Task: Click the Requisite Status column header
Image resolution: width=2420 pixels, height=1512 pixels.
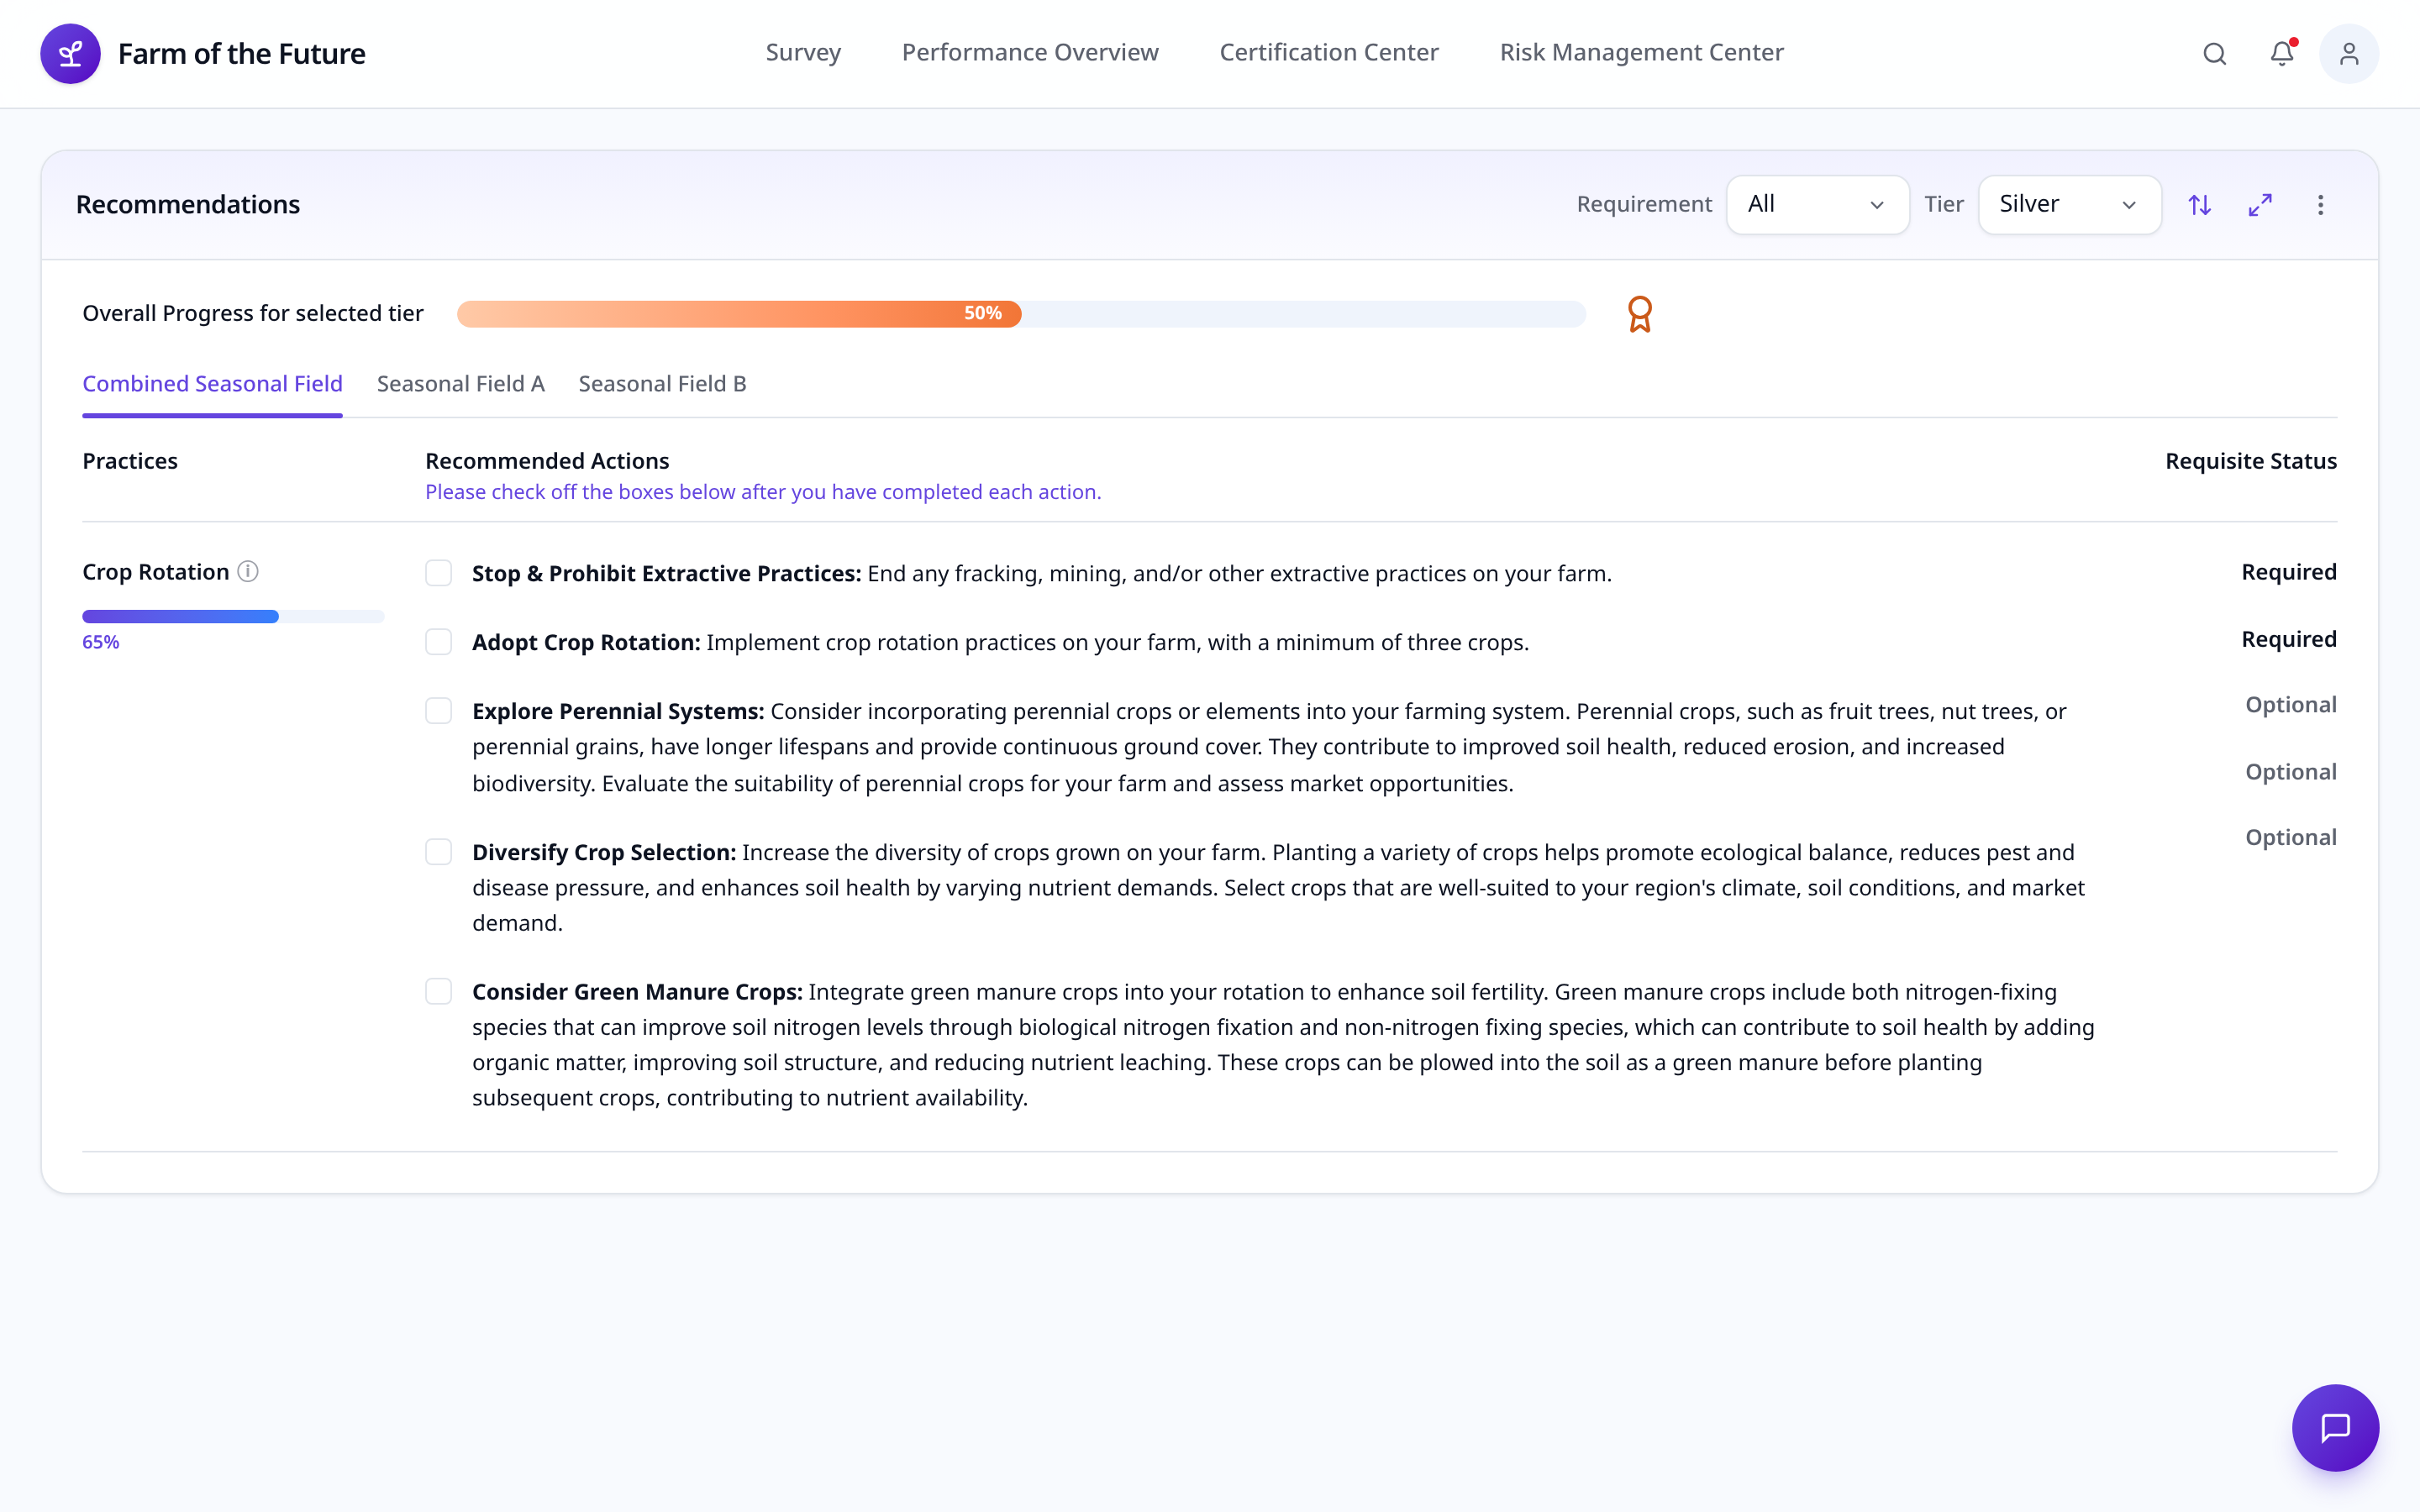Action: tap(2251, 461)
